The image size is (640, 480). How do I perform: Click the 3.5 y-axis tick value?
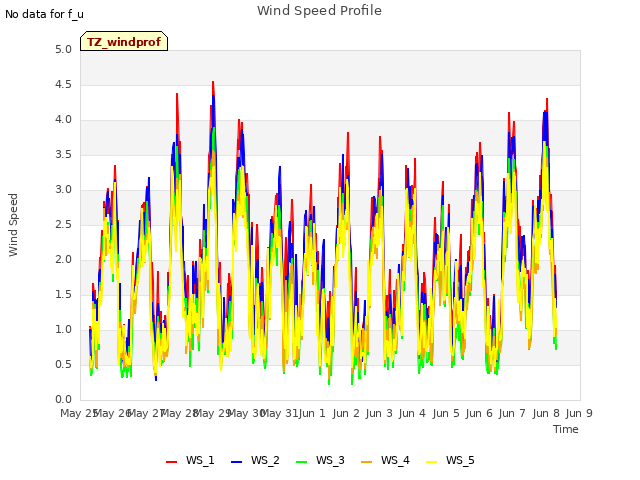(x=63, y=155)
